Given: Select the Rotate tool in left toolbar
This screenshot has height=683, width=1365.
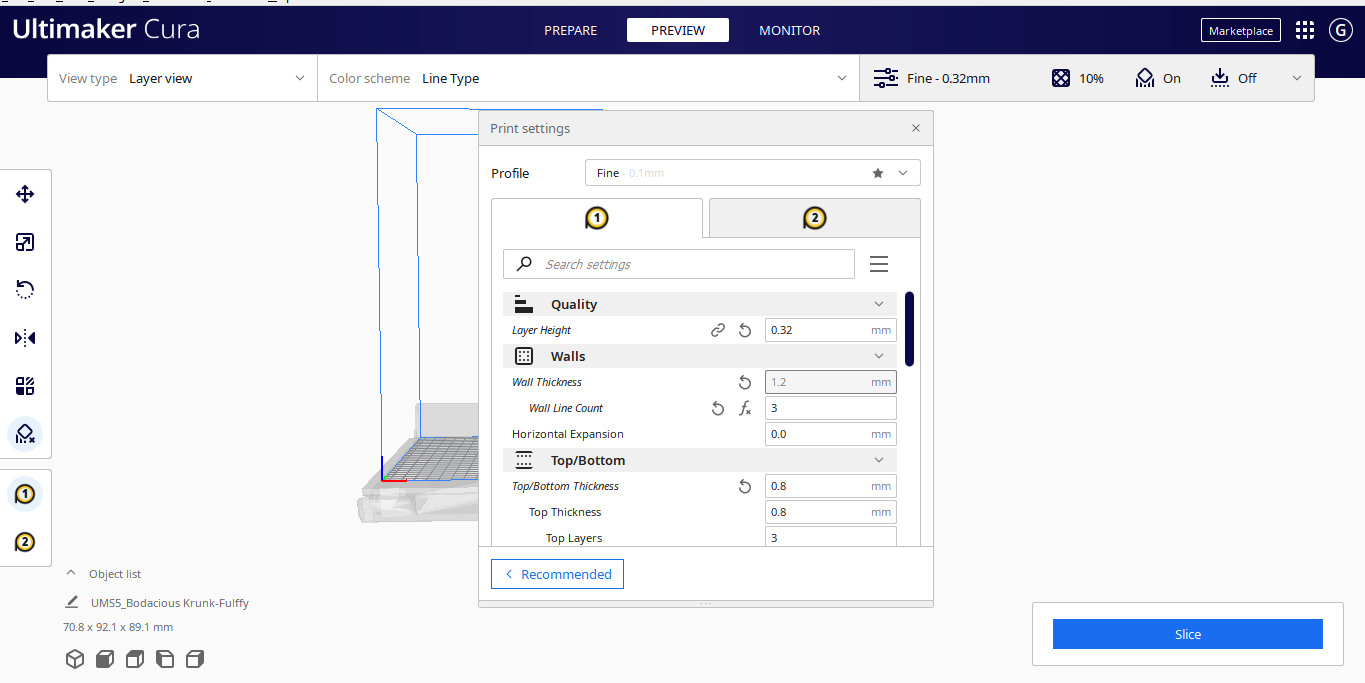Looking at the screenshot, I should point(25,290).
